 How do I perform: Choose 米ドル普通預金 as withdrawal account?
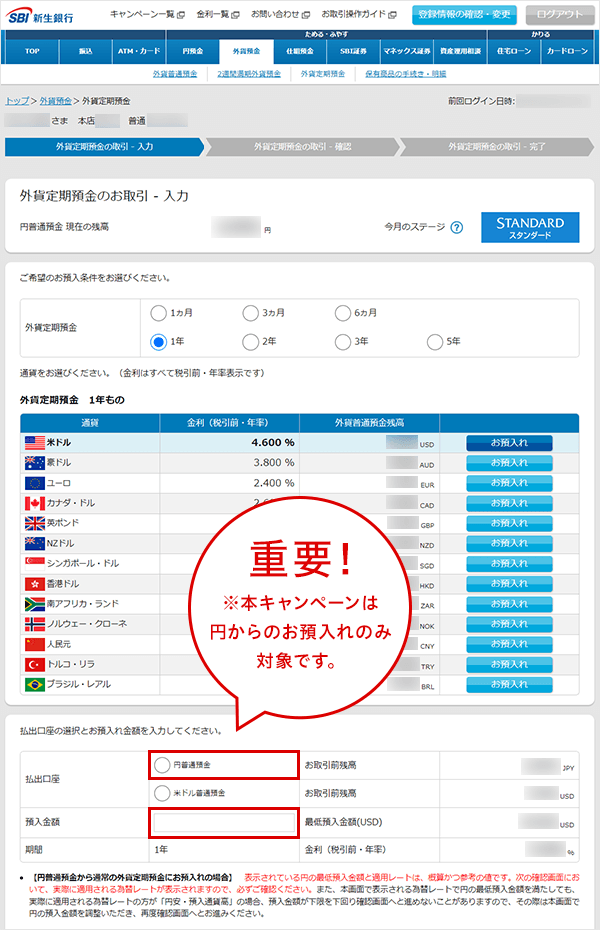click(162, 793)
